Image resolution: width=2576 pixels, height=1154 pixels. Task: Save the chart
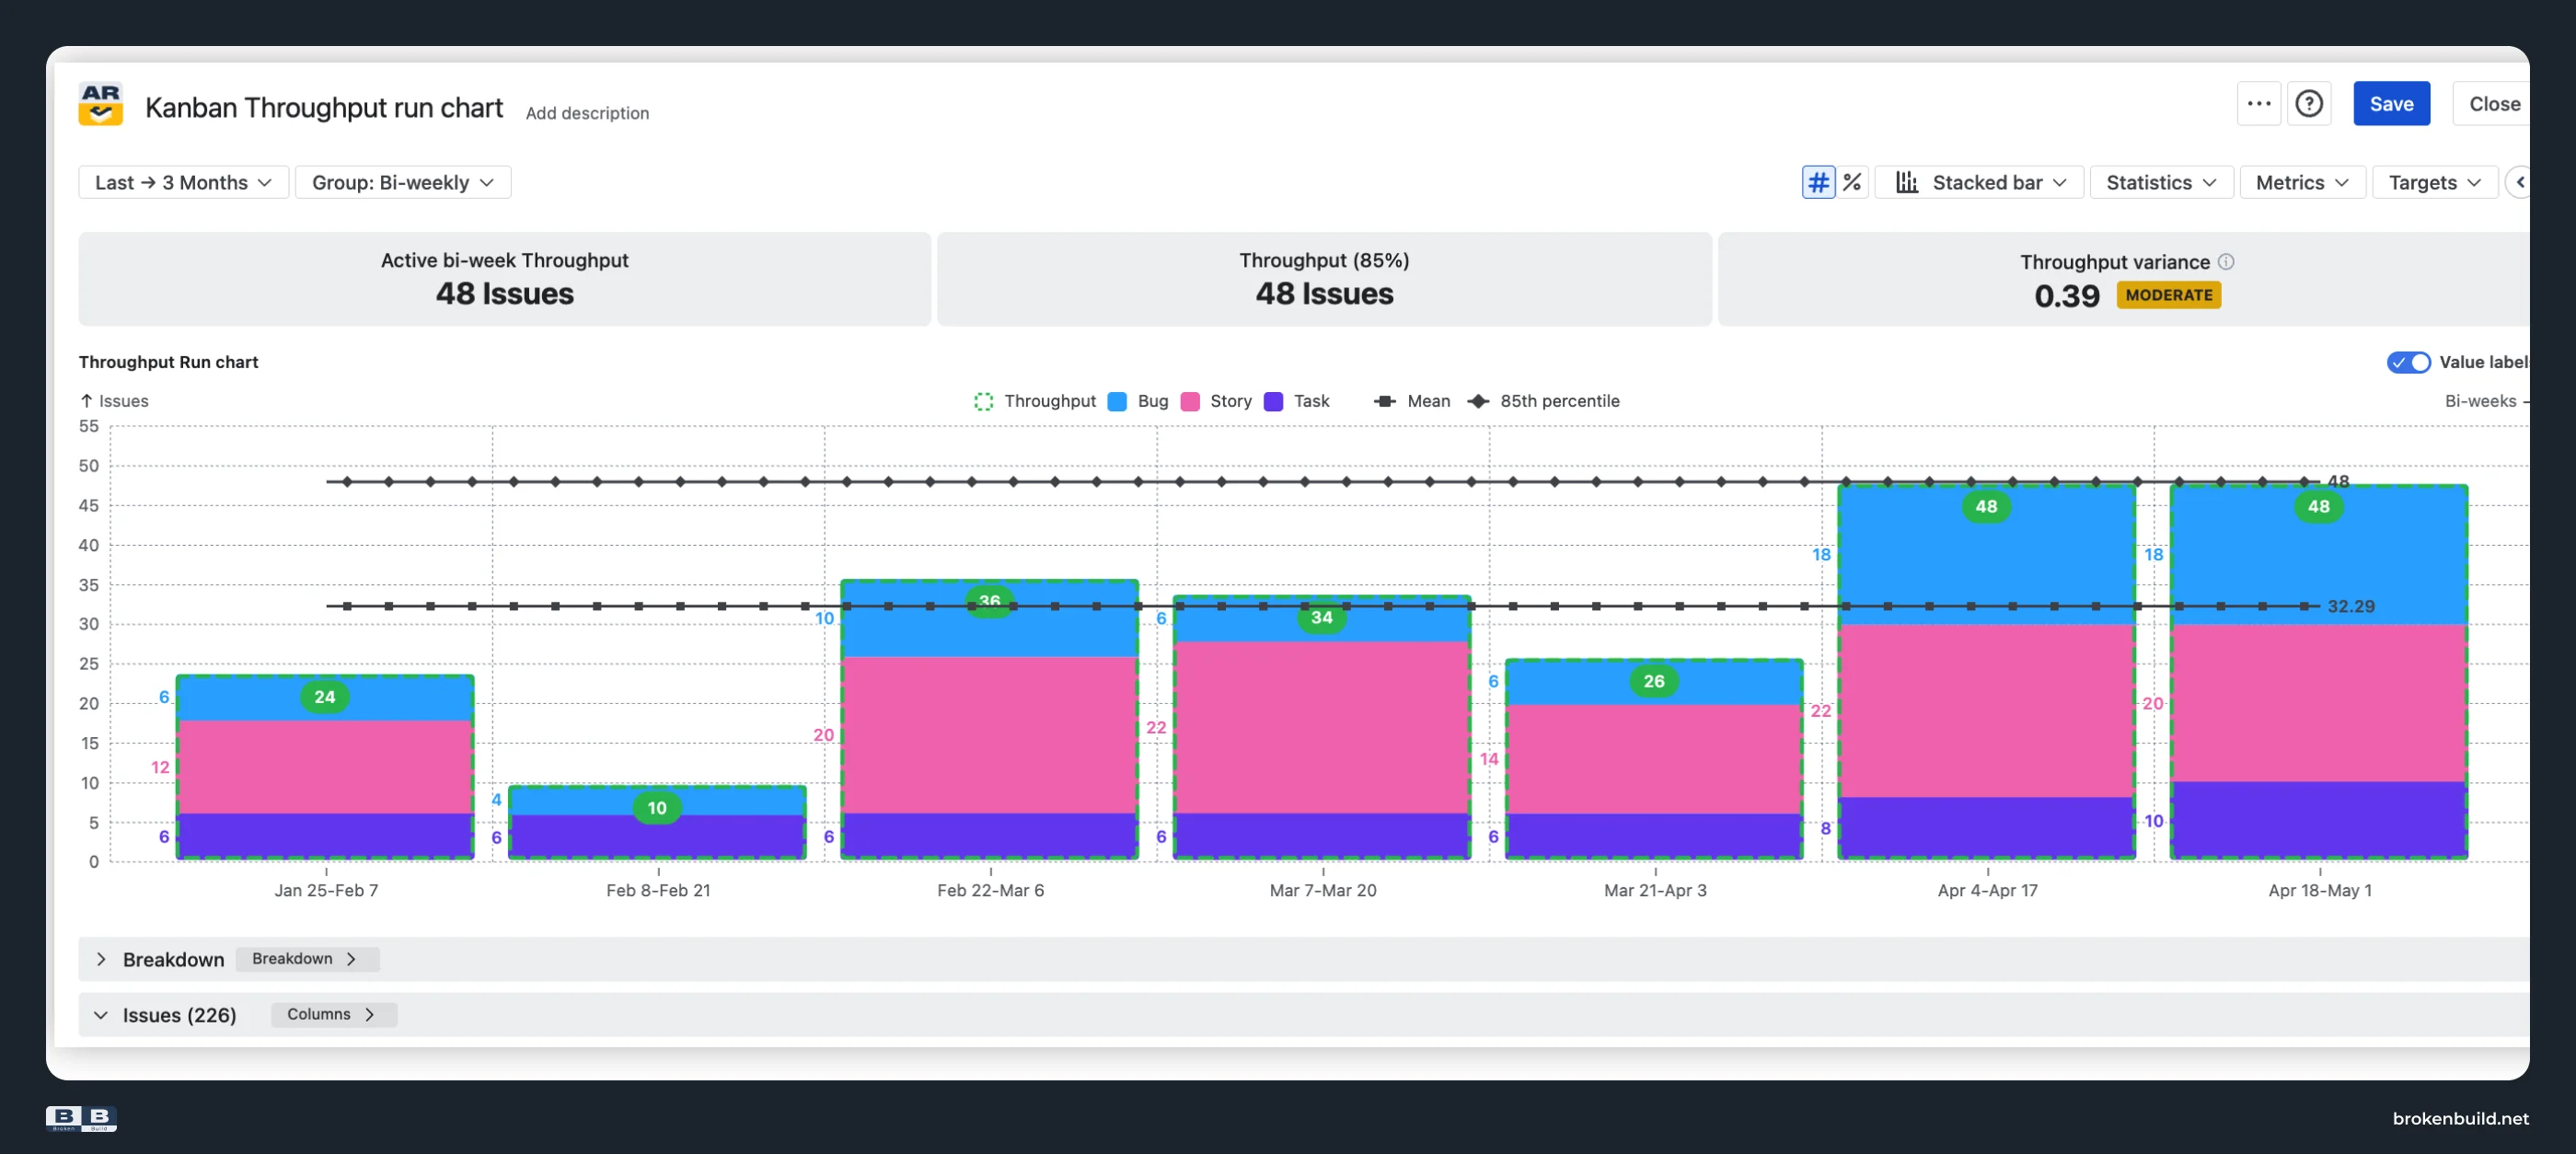click(2391, 103)
